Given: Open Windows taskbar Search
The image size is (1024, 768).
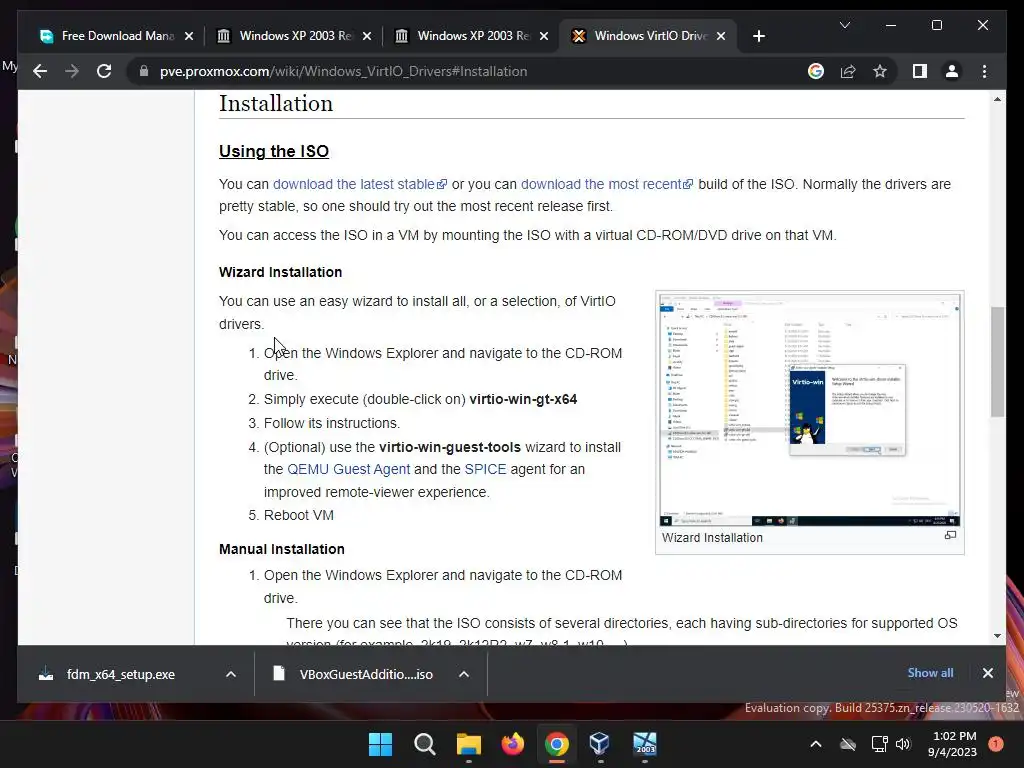Looking at the screenshot, I should (424, 744).
